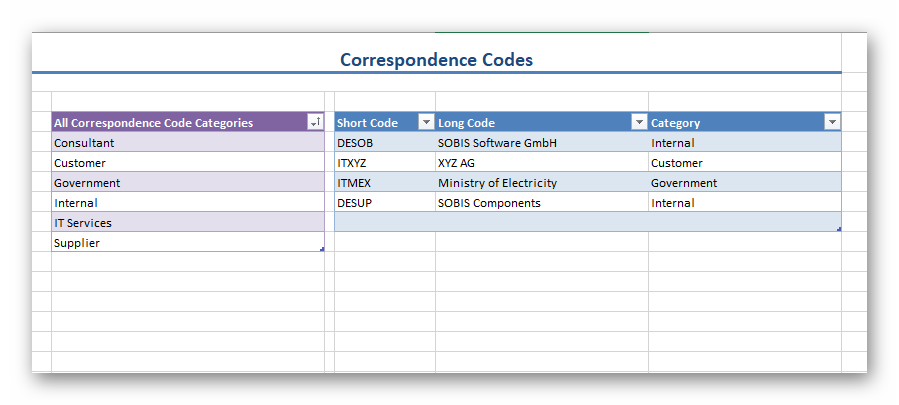Viewport: 899px width, 405px height.
Task: Select the IT Services category cell
Action: [187, 223]
